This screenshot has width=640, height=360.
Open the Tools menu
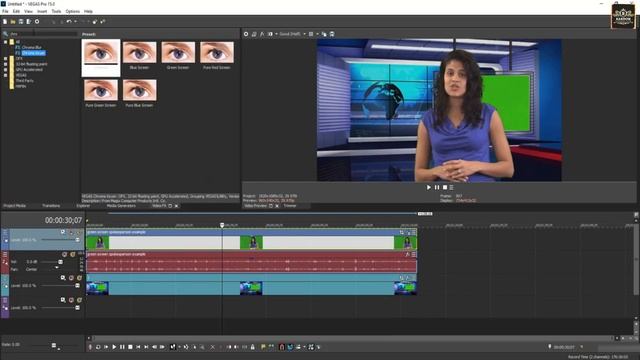(x=56, y=11)
